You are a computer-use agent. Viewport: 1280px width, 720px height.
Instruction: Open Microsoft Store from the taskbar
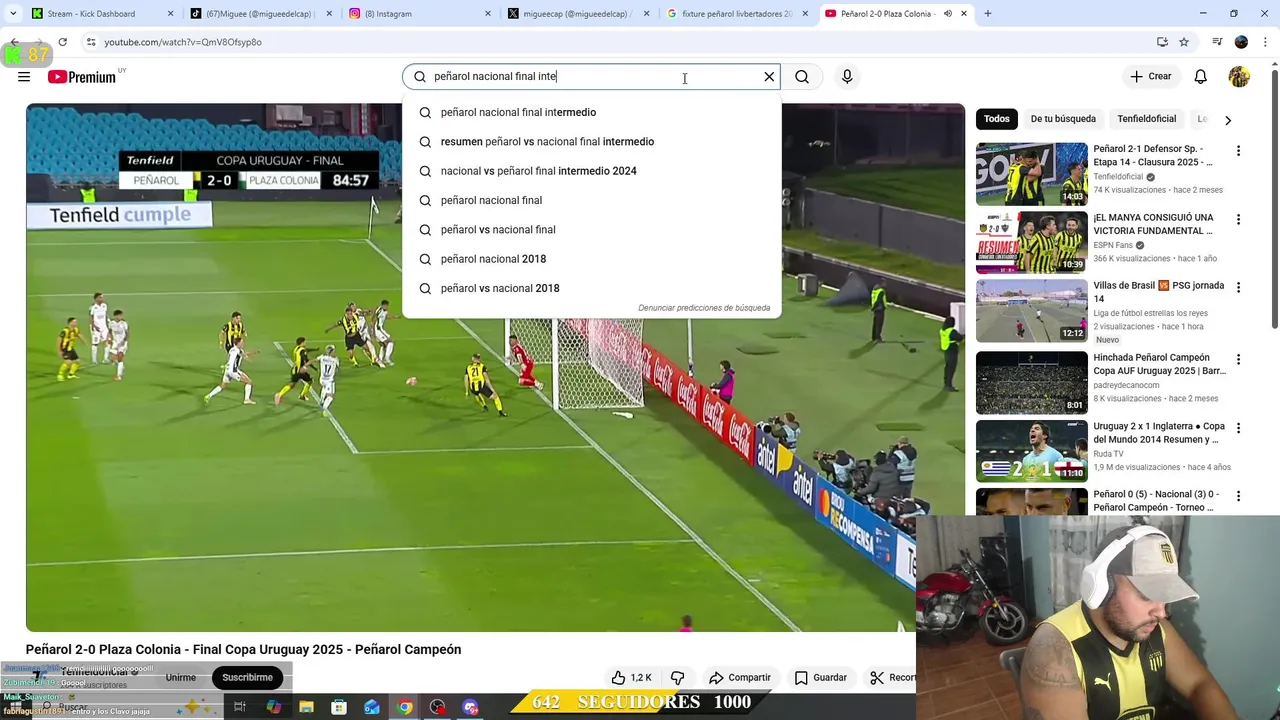coord(339,707)
